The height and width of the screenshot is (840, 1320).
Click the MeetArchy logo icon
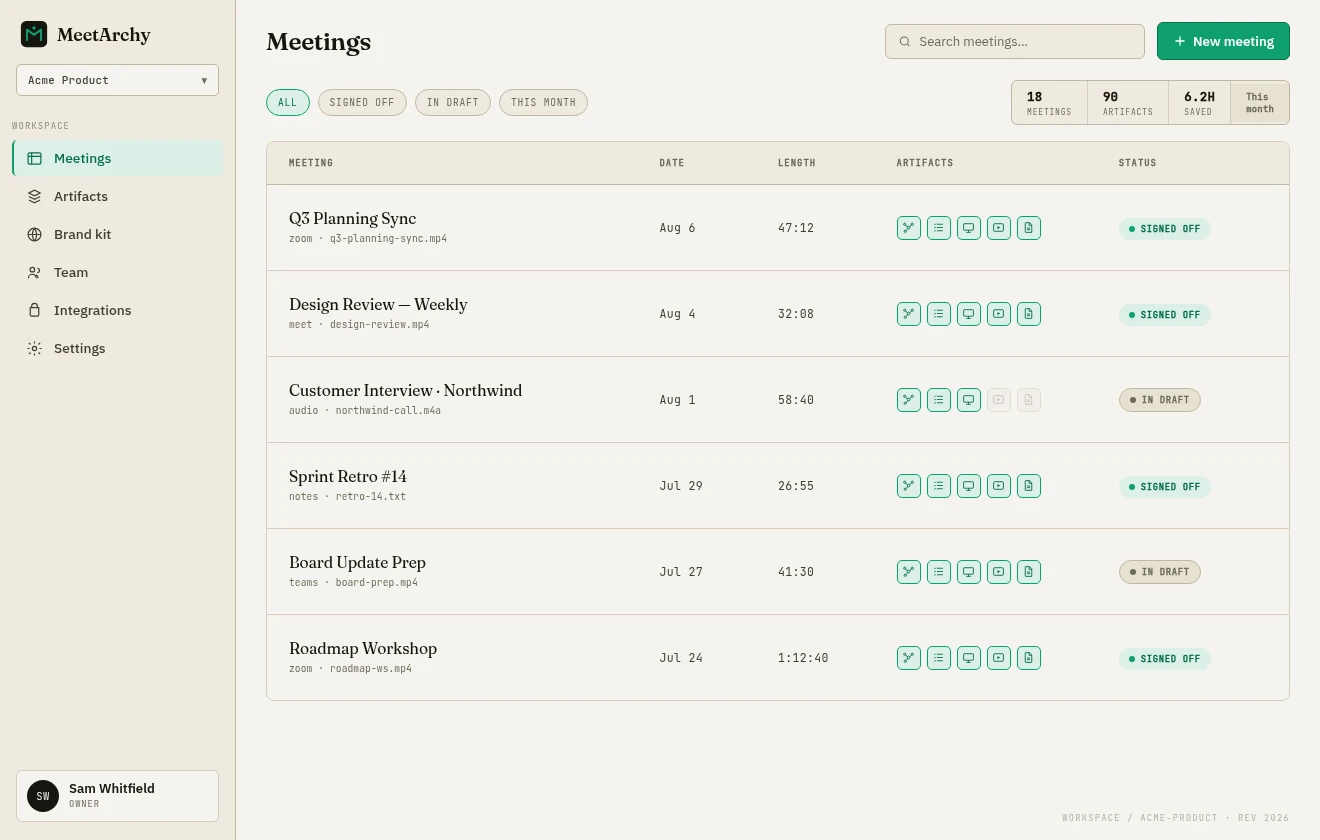(34, 34)
